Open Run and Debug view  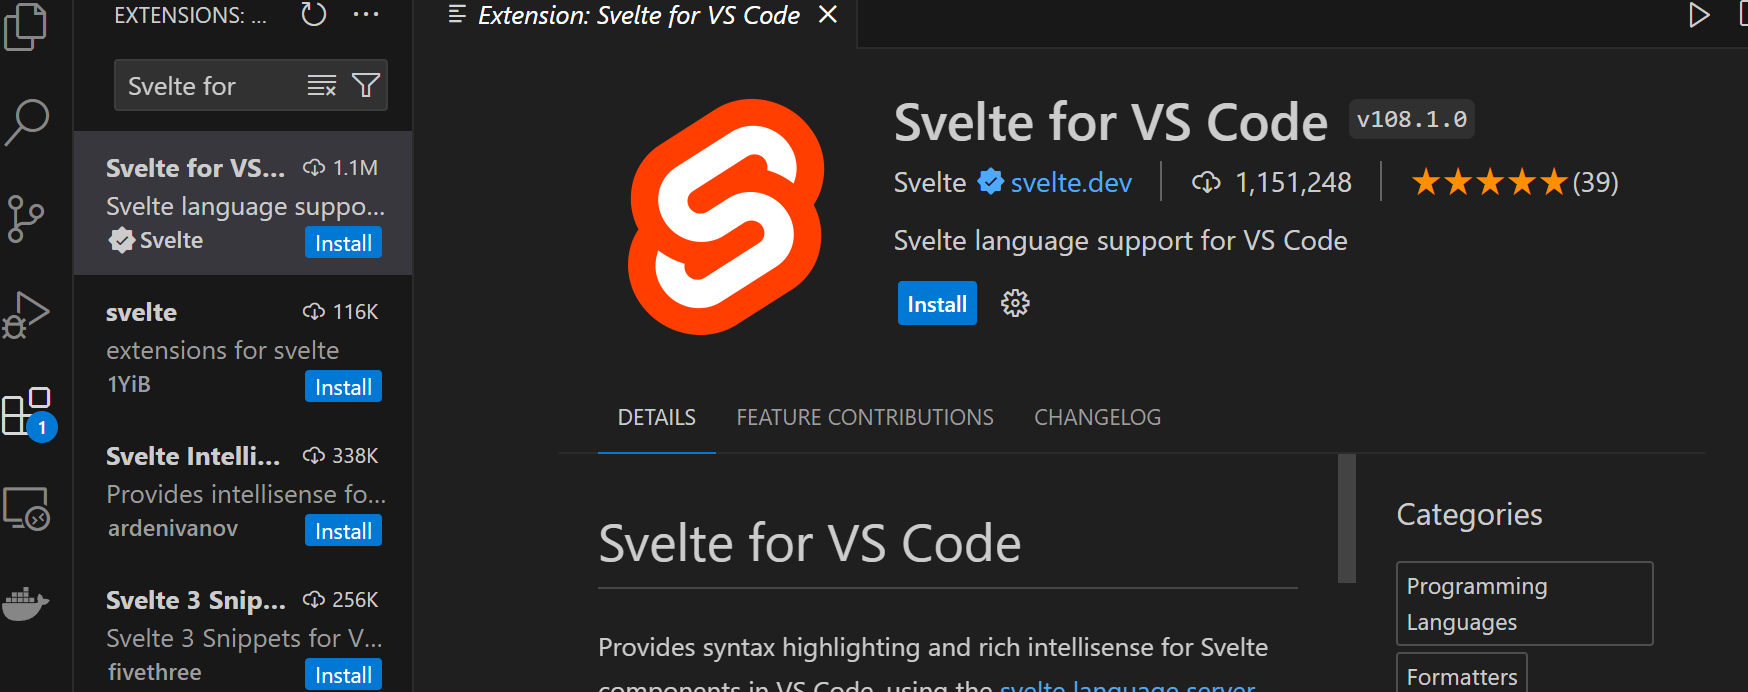point(26,314)
